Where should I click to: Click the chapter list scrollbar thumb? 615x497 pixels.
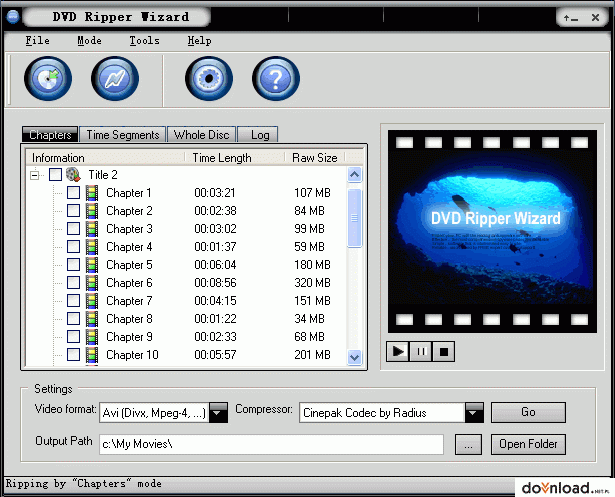pyautogui.click(x=355, y=218)
